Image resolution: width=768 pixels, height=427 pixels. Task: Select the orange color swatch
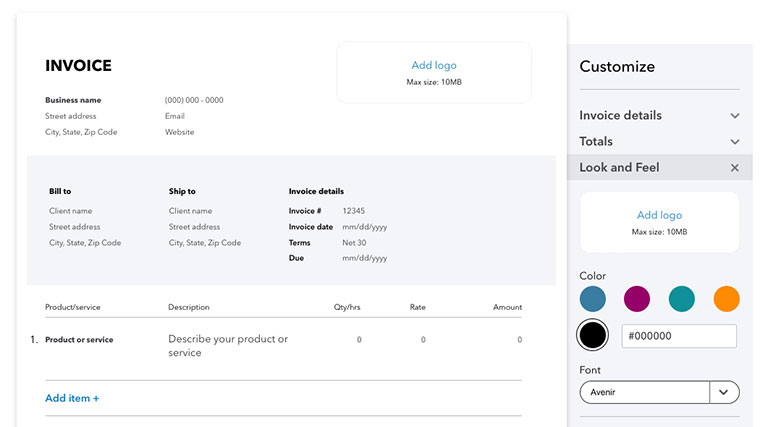pos(726,298)
